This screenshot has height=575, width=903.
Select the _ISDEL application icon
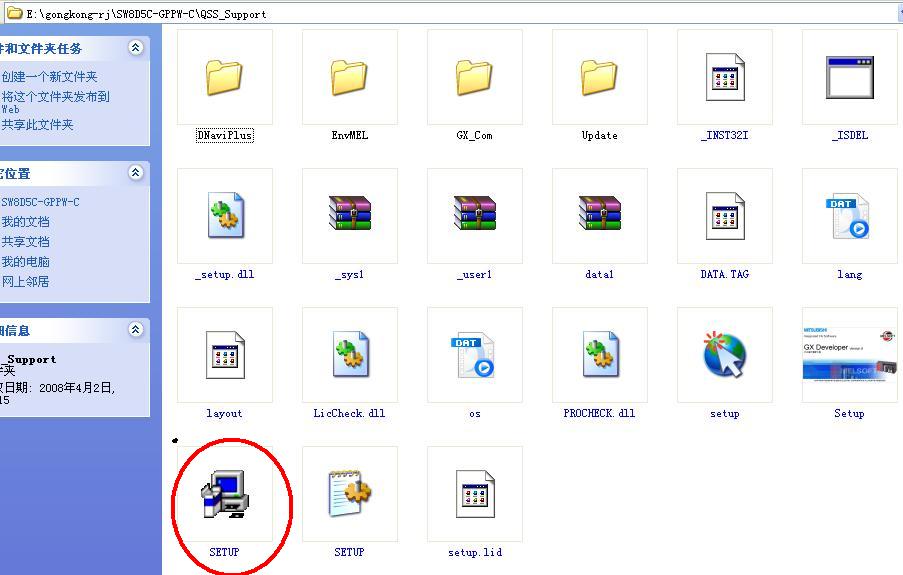click(x=849, y=78)
